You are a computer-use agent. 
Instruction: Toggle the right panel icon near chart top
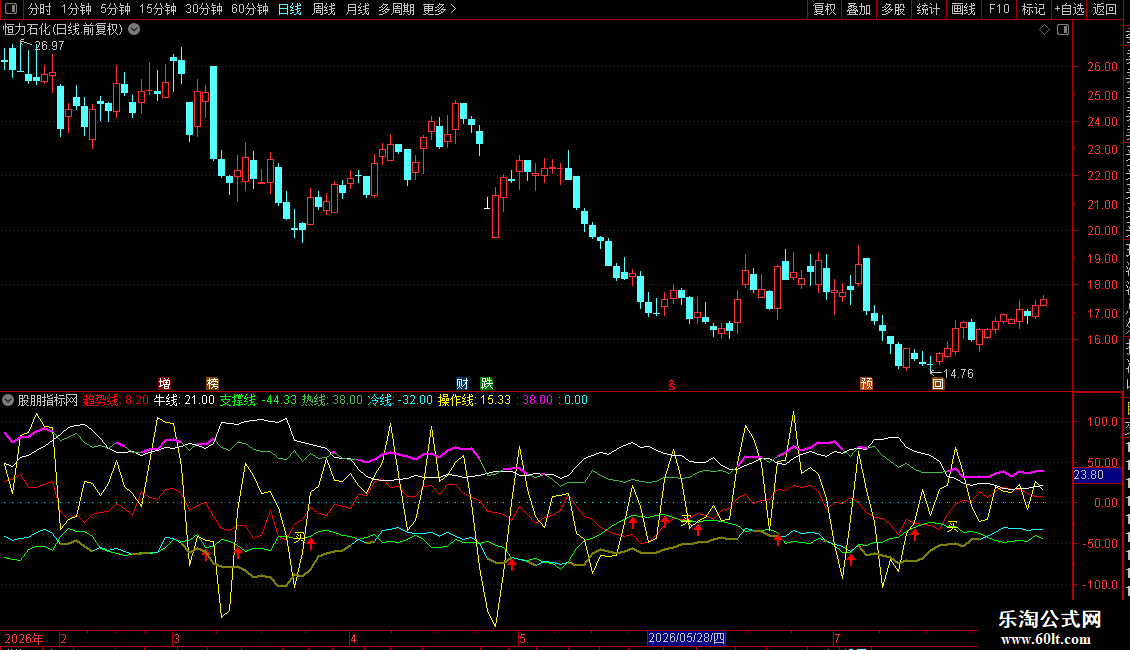tap(1063, 30)
